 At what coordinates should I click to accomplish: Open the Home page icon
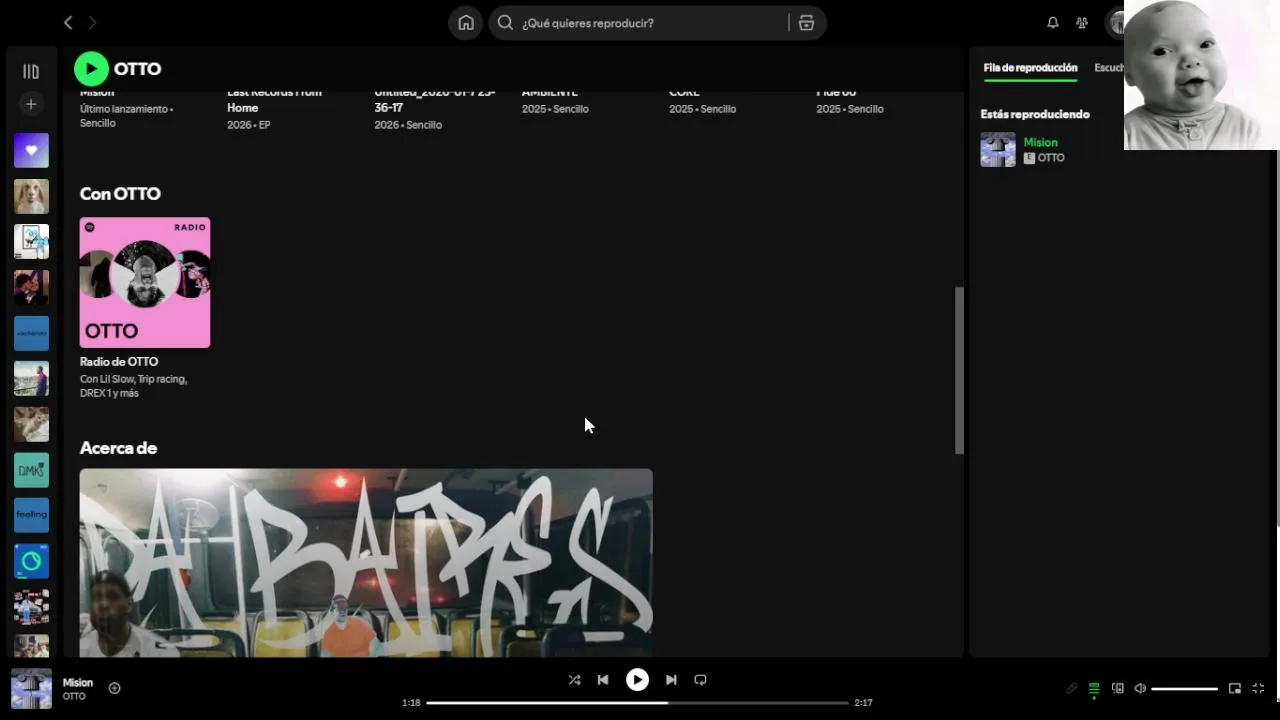click(x=466, y=23)
